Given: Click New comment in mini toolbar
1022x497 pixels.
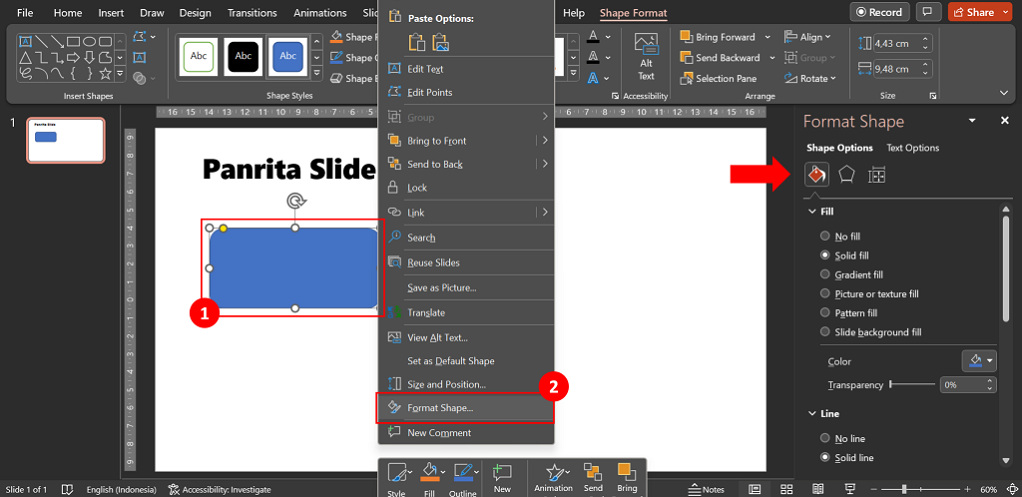Looking at the screenshot, I should point(503,479).
